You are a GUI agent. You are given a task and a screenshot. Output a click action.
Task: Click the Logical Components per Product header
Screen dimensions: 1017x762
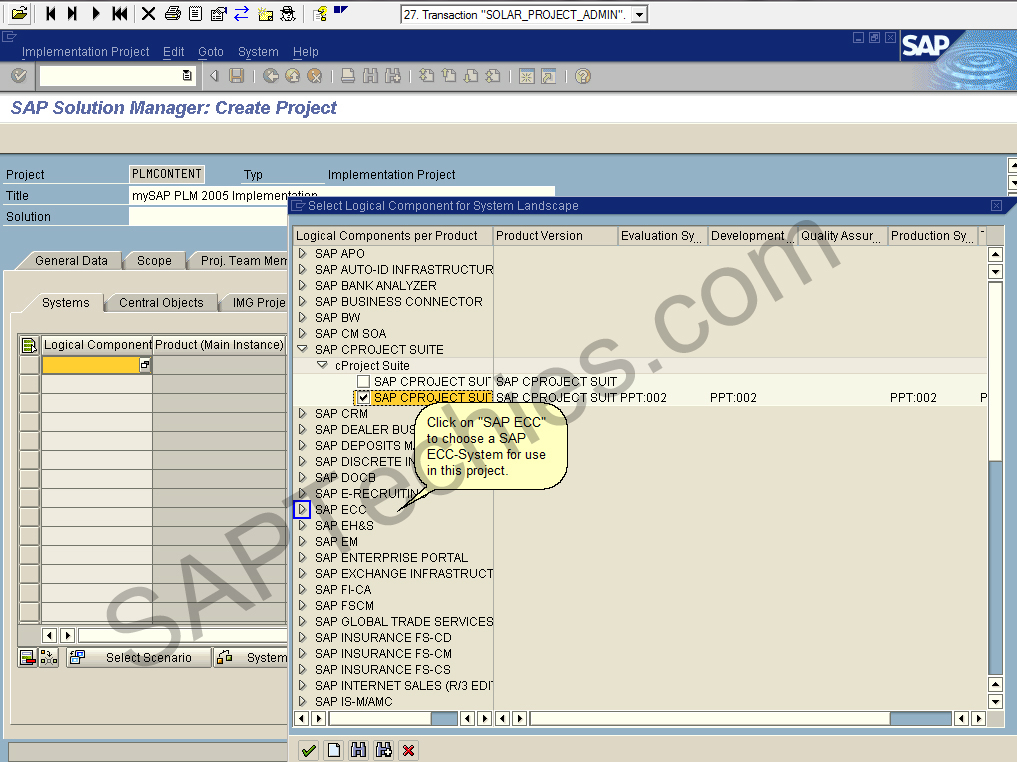tap(393, 236)
